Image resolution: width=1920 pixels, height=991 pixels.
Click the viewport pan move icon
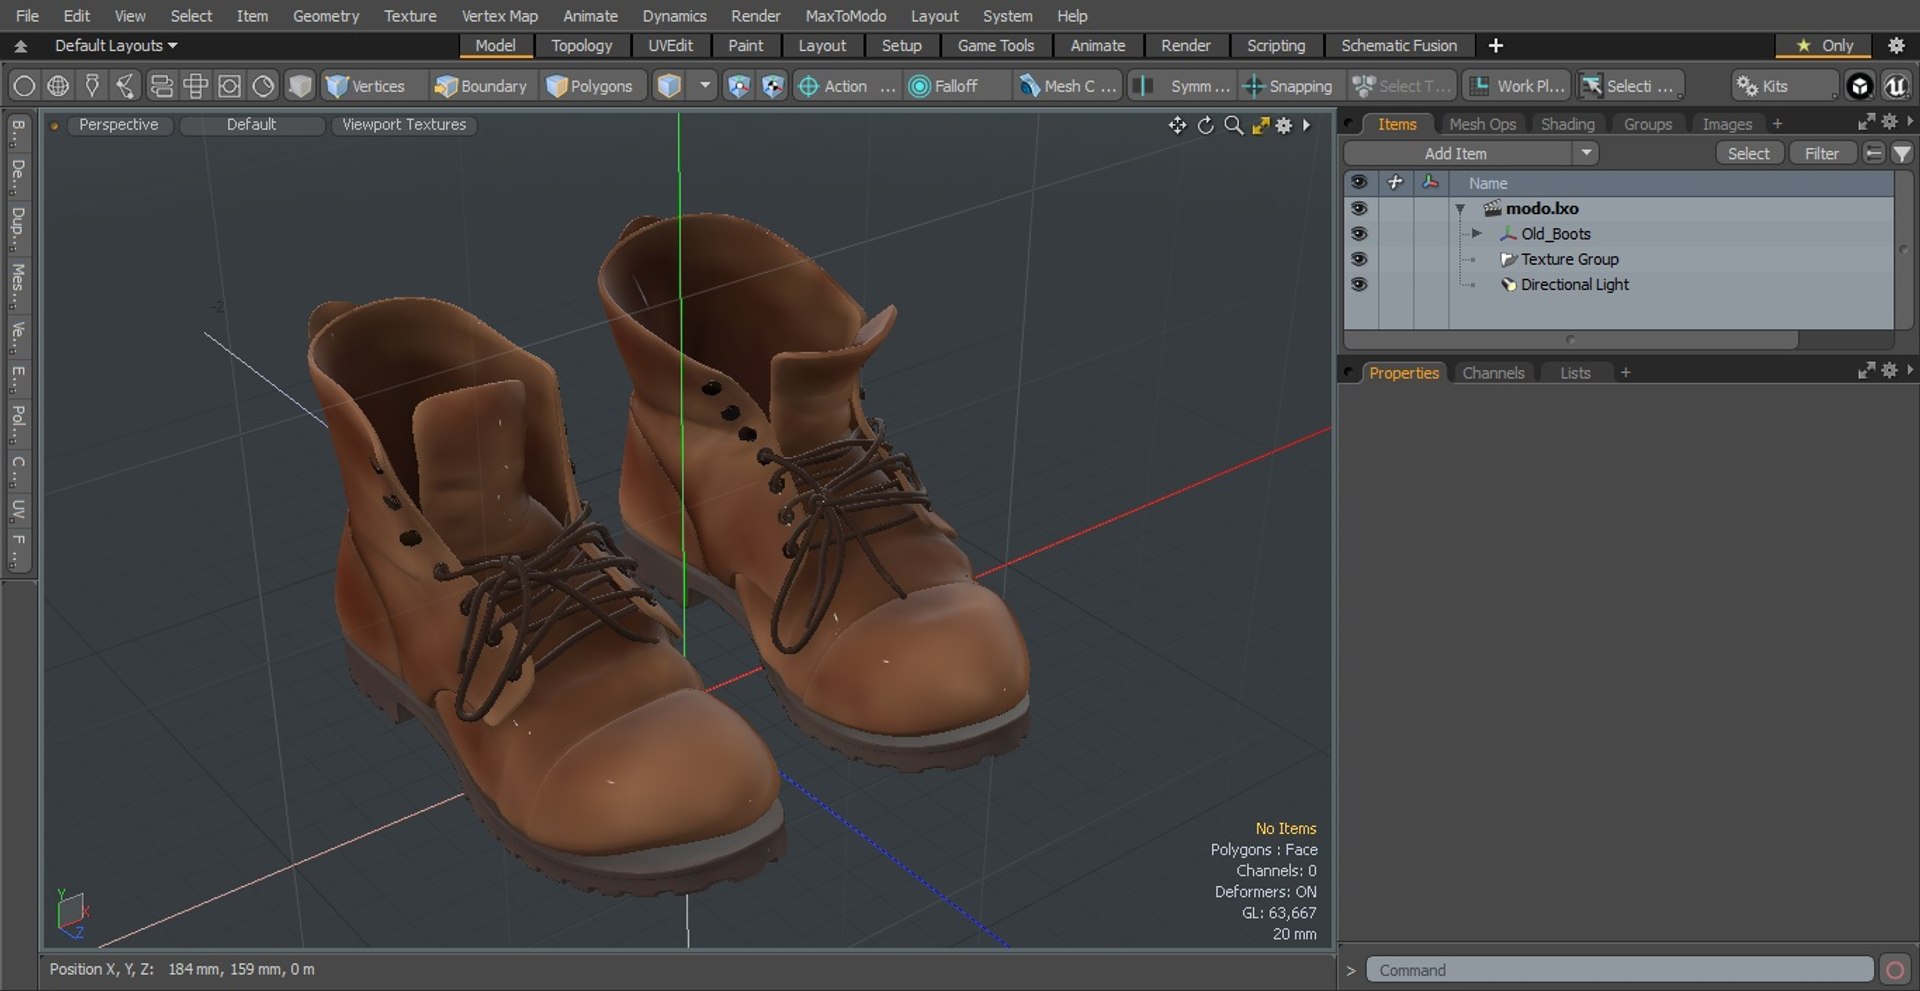pyautogui.click(x=1177, y=125)
